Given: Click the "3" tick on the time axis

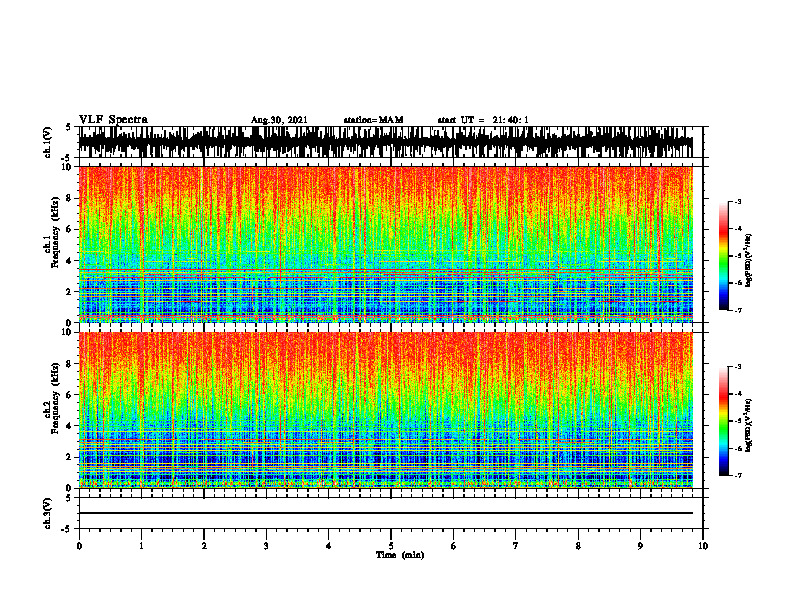Looking at the screenshot, I should [x=266, y=546].
